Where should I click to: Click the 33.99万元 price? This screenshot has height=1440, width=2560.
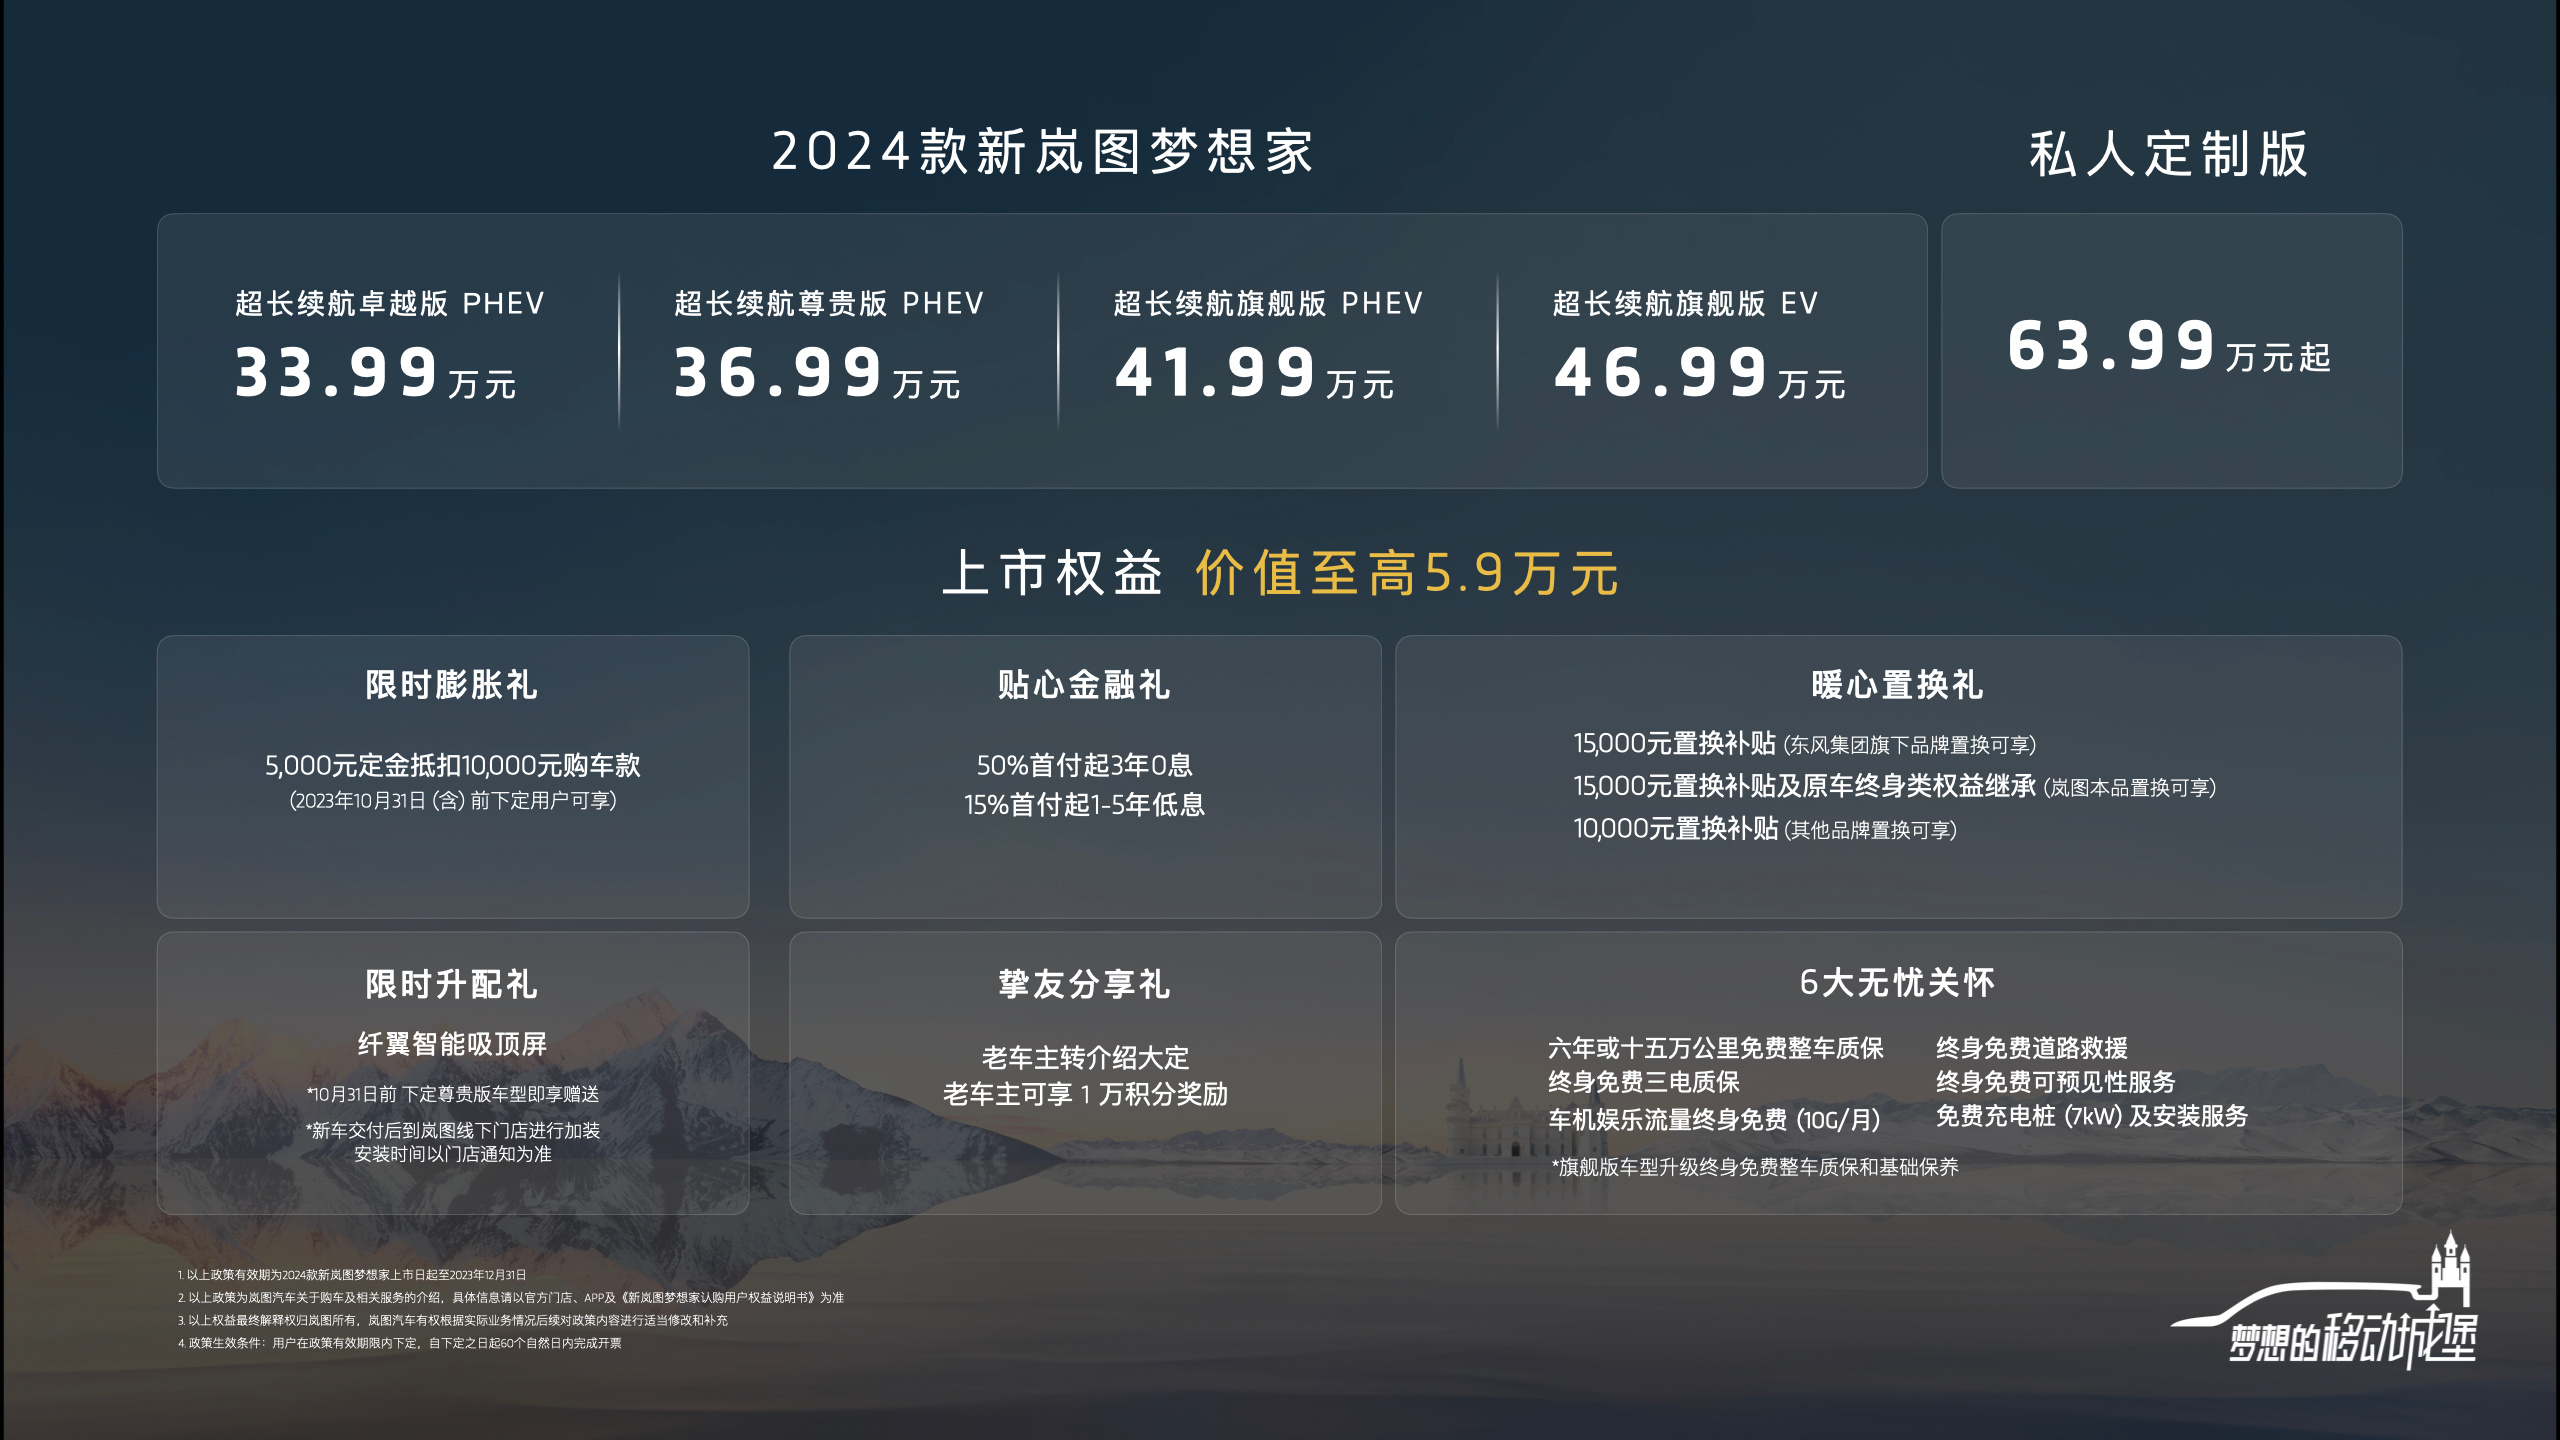pyautogui.click(x=375, y=373)
